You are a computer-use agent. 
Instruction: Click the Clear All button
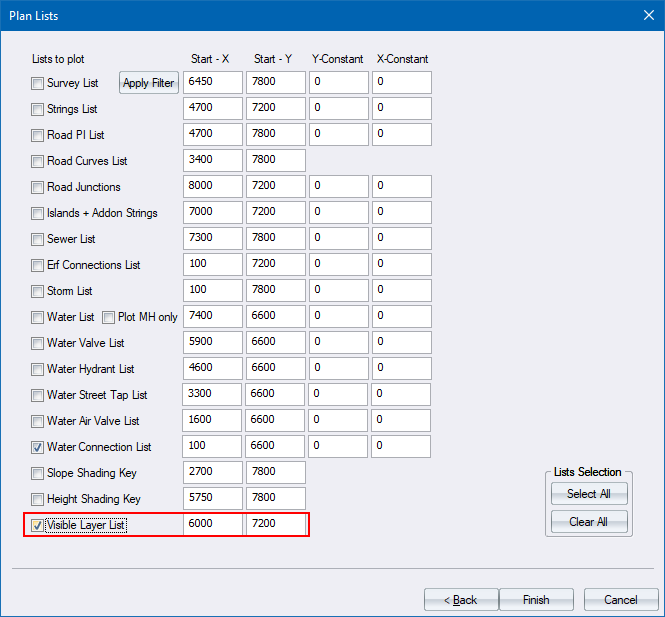point(588,522)
